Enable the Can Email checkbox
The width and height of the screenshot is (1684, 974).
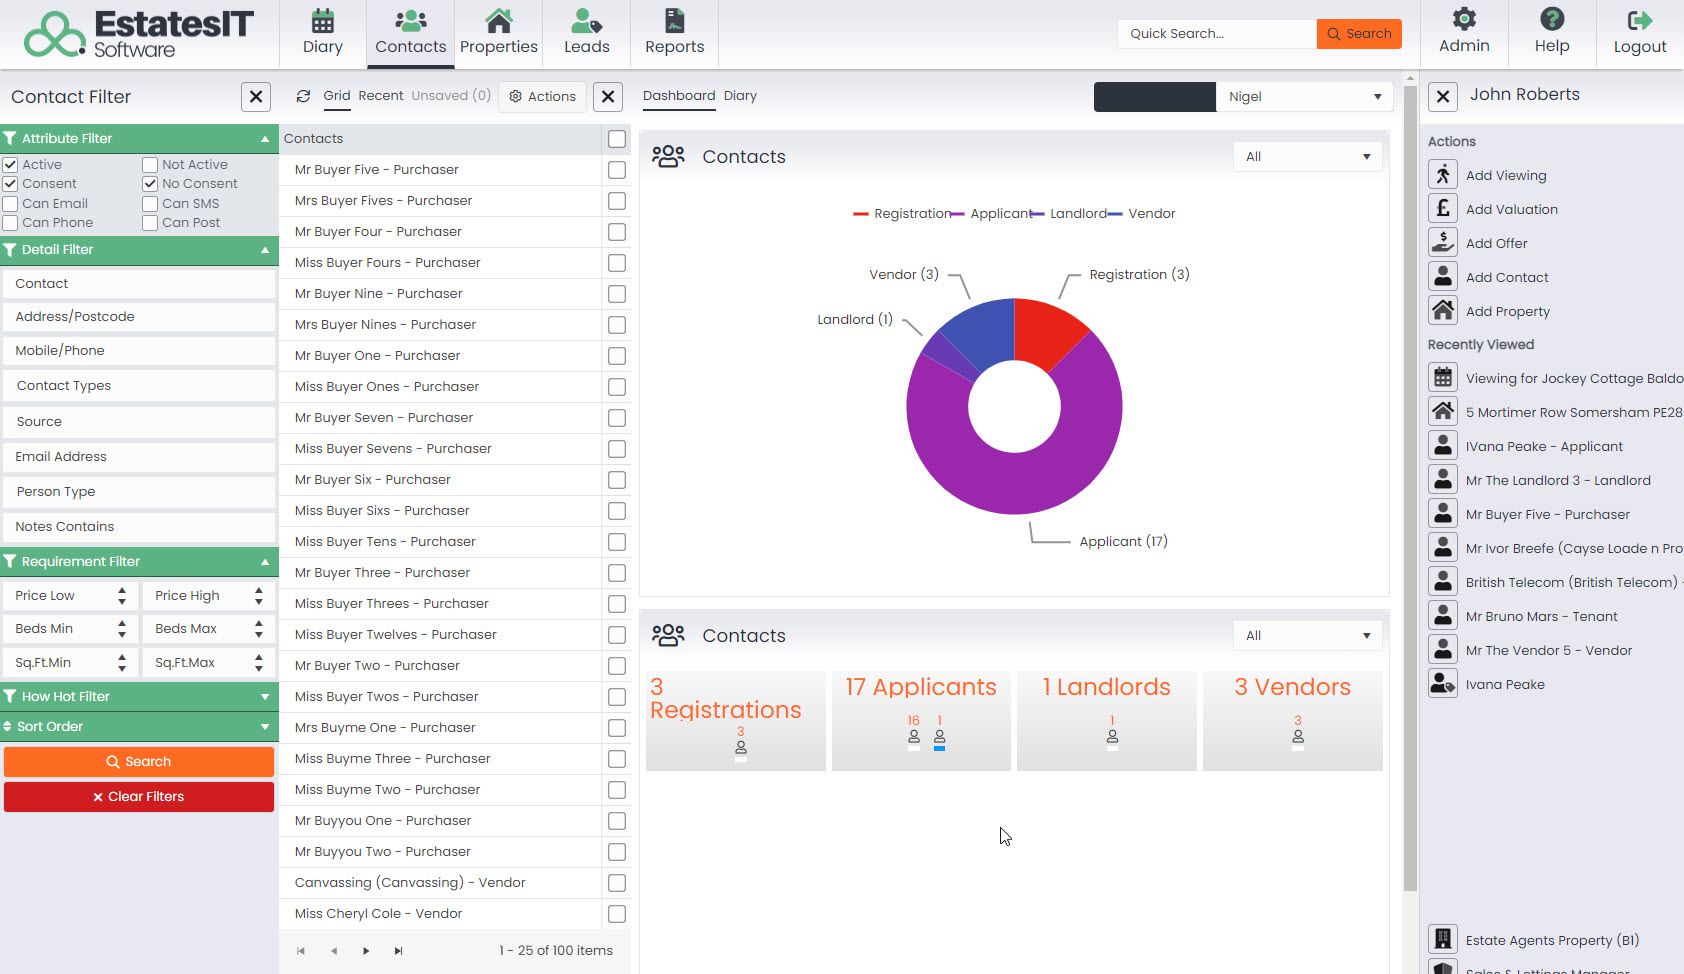coord(10,203)
